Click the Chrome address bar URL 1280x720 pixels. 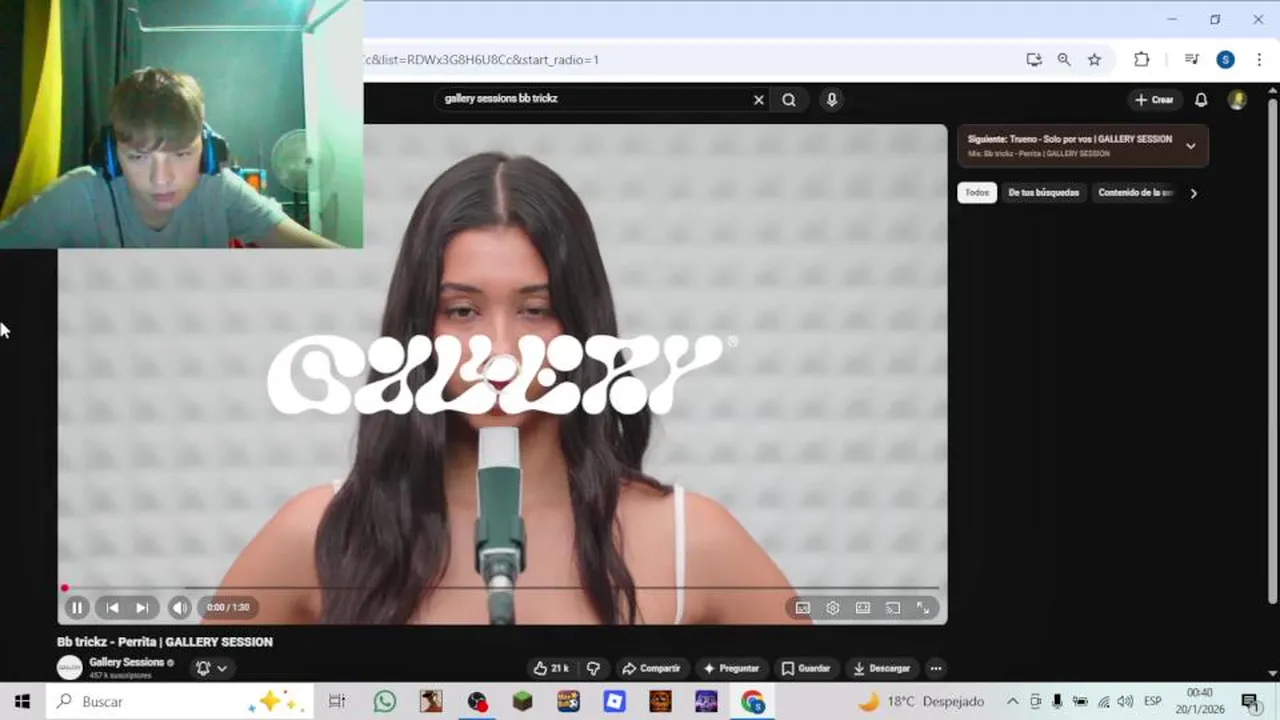(480, 60)
